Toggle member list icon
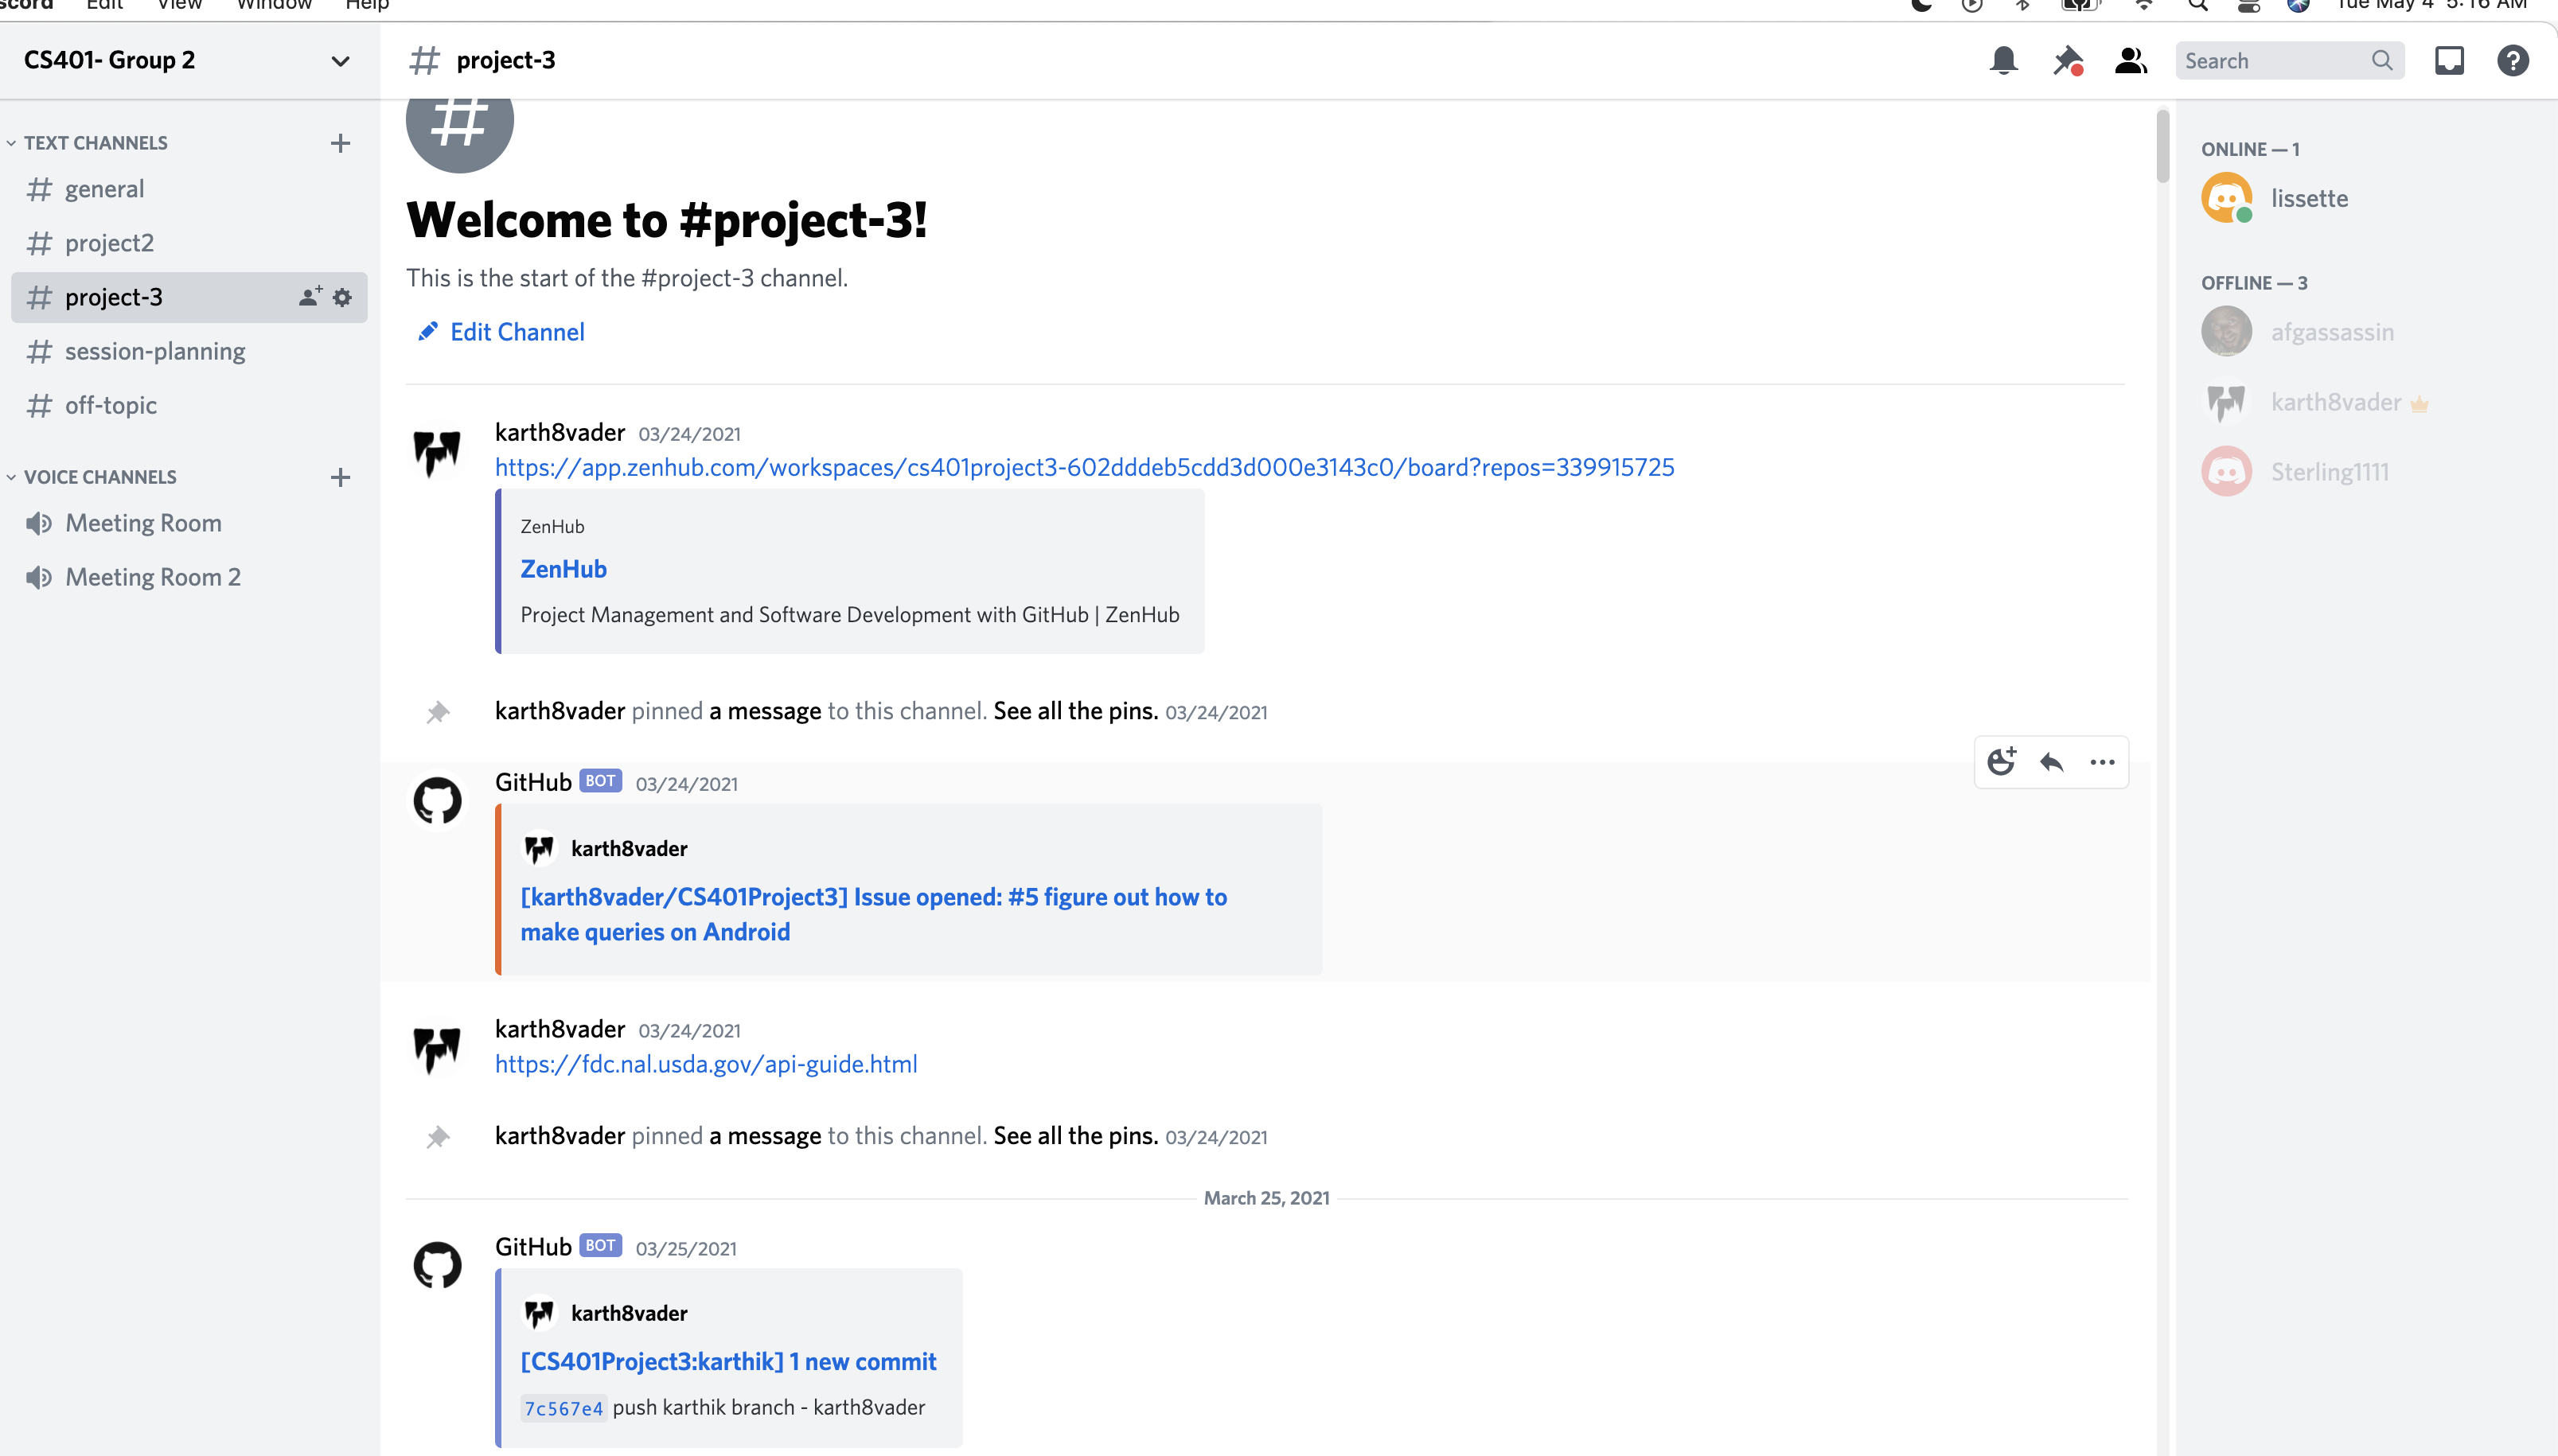This screenshot has height=1456, width=2558. point(2131,61)
